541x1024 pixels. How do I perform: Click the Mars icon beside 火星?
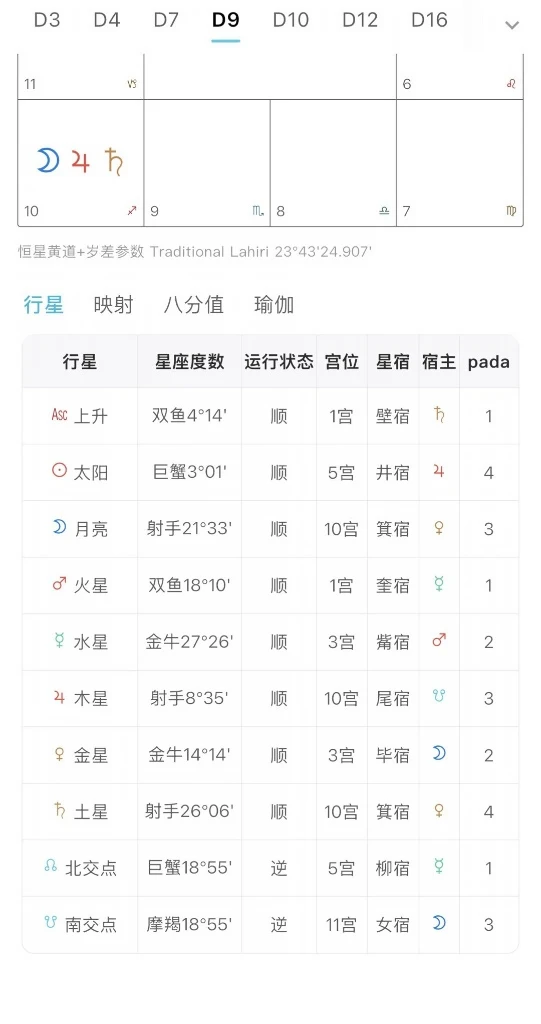point(59,584)
